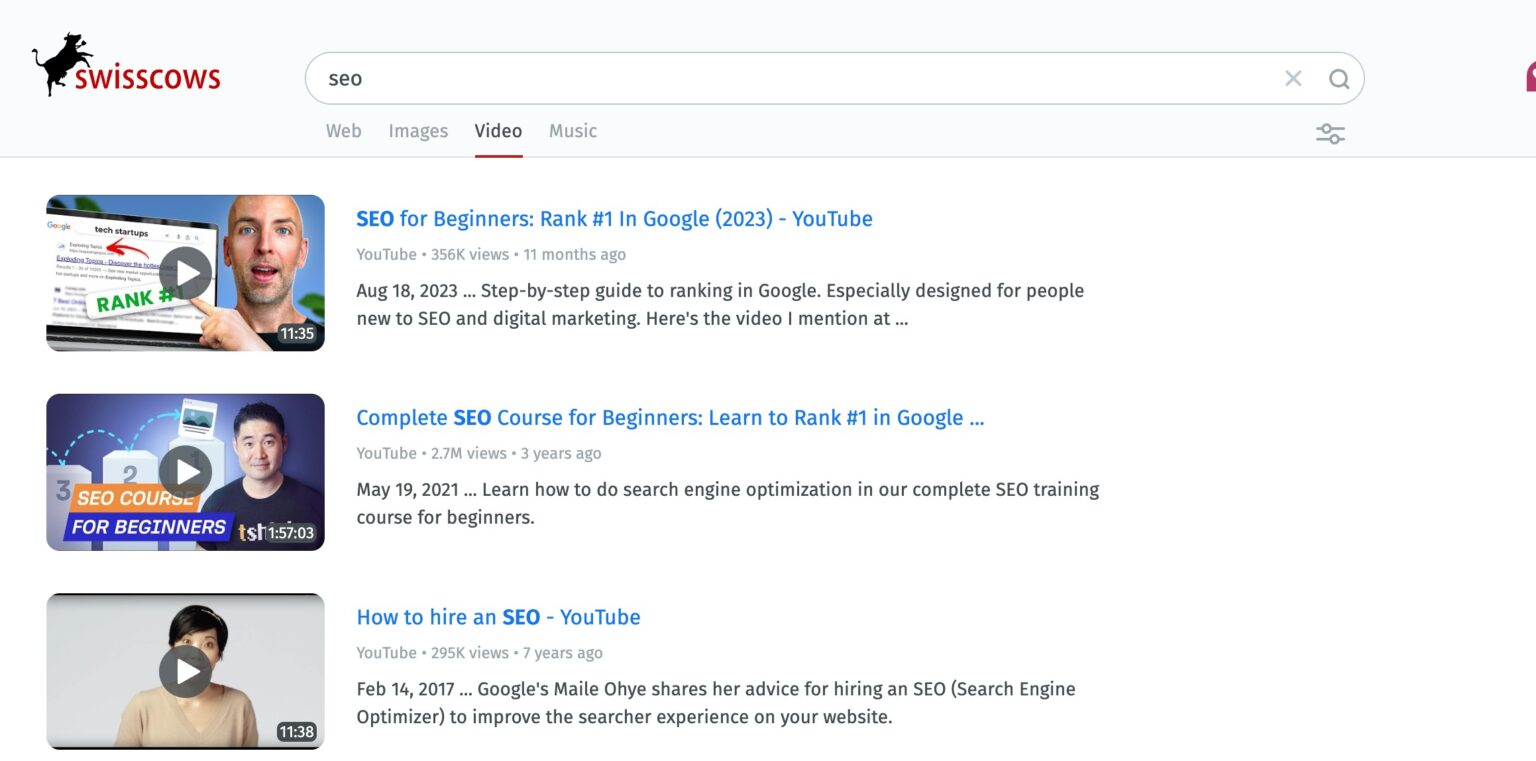Image resolution: width=1536 pixels, height=761 pixels.
Task: Click the Swisscows logo
Action: click(x=126, y=68)
